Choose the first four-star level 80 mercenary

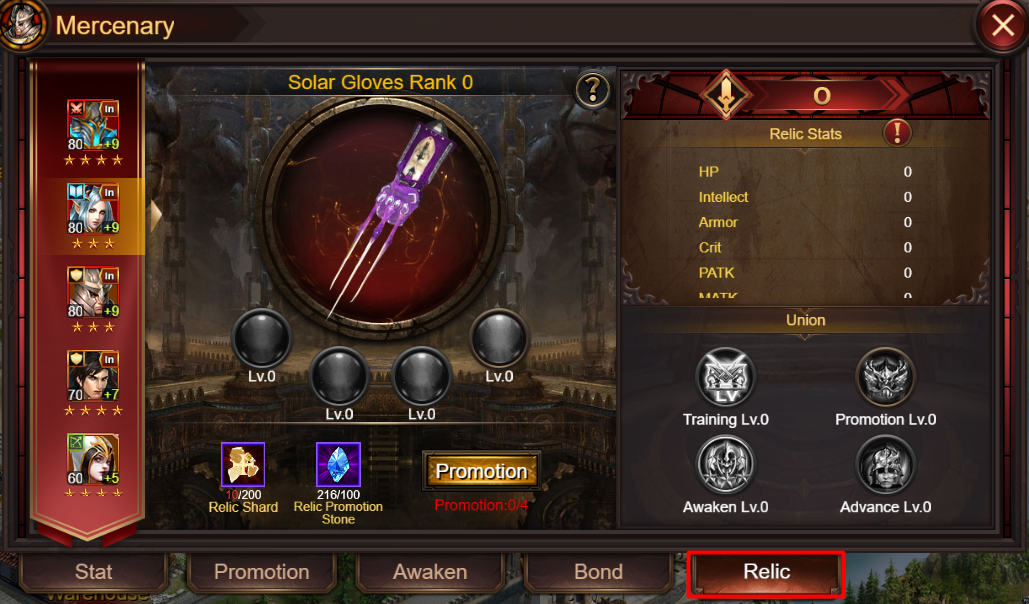pos(93,125)
